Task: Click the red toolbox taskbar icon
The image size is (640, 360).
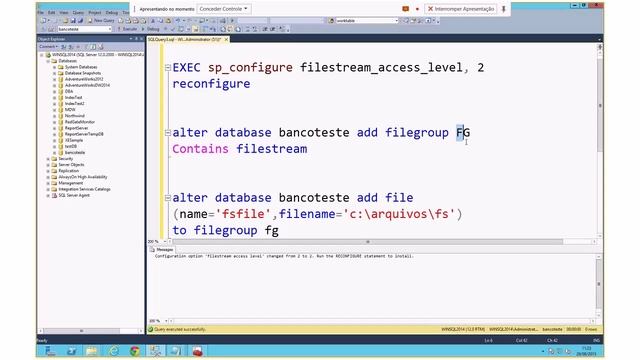Action: pyautogui.click(x=198, y=350)
